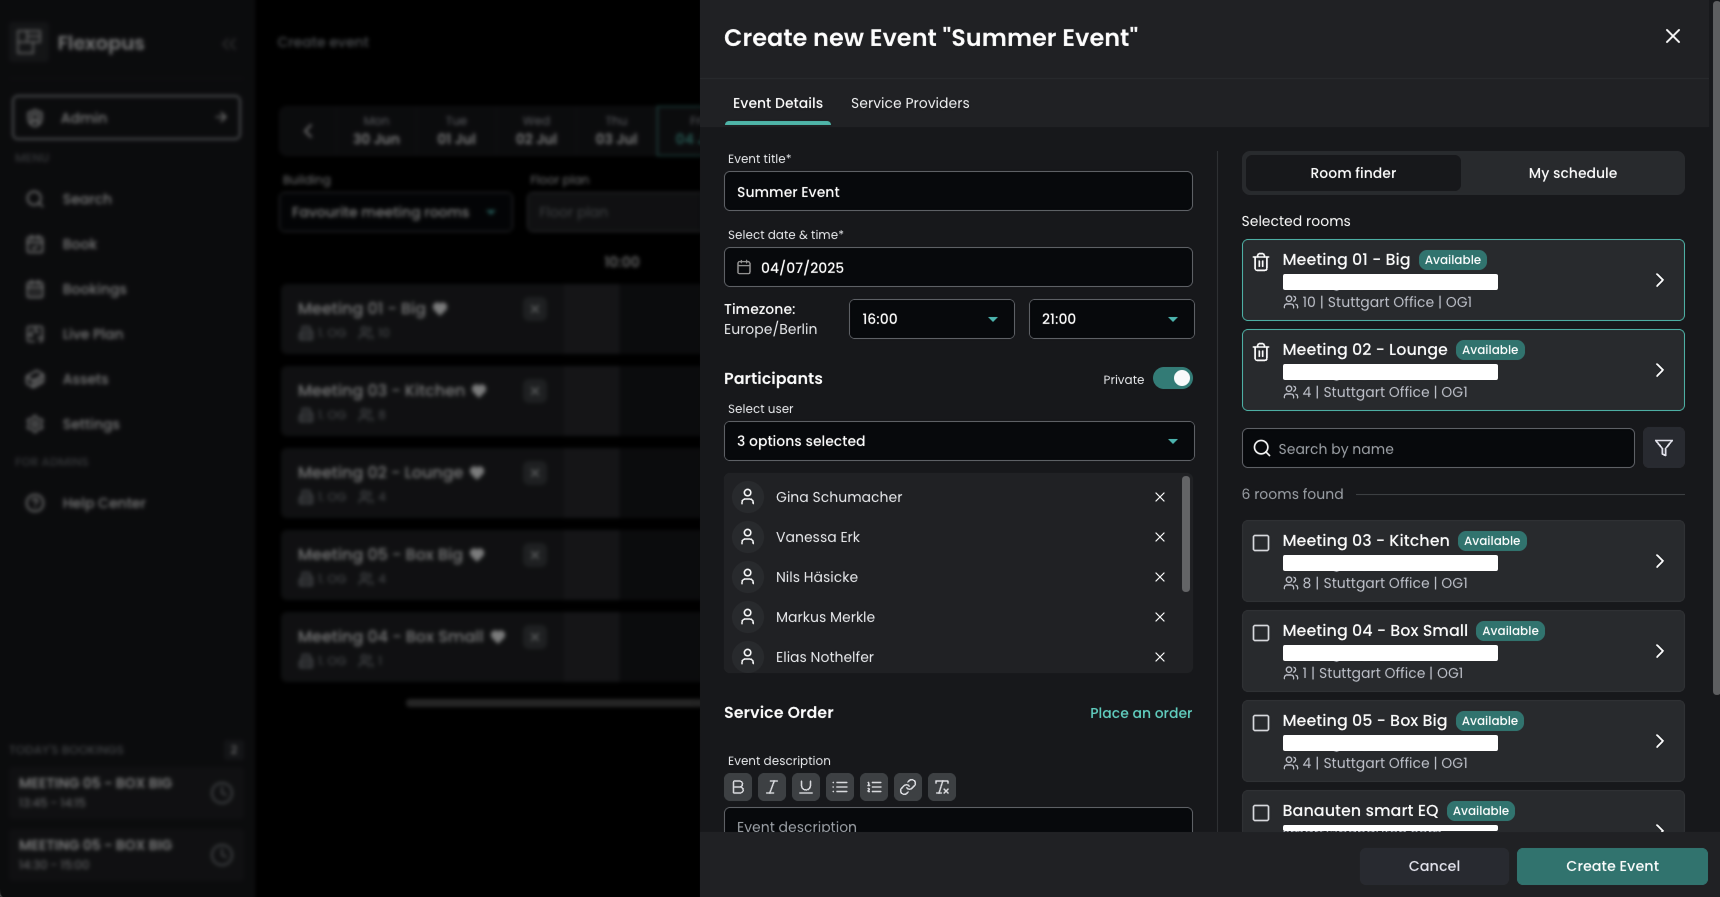This screenshot has width=1720, height=897.
Task: Select the Meeting 05 - Box Big checkbox
Action: point(1261,723)
